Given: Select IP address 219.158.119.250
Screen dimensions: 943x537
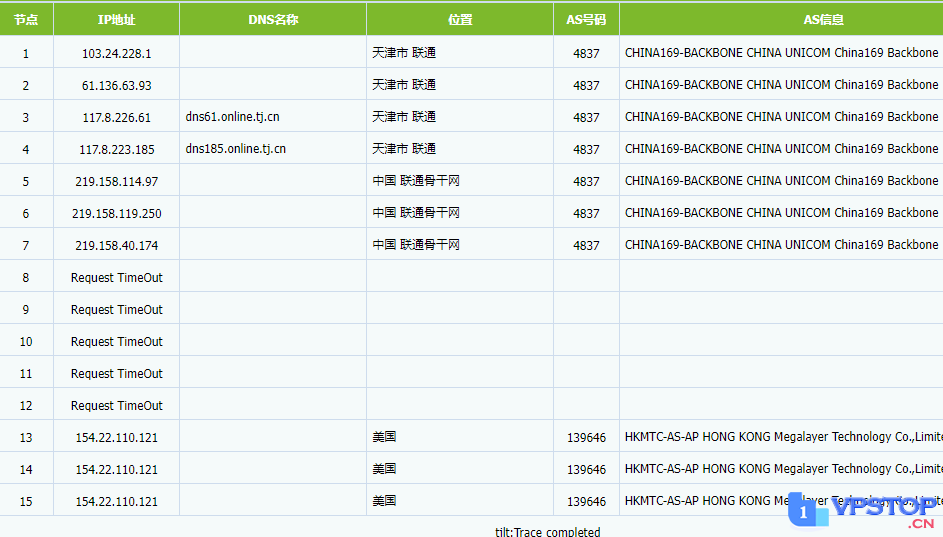Looking at the screenshot, I should click(x=117, y=213).
